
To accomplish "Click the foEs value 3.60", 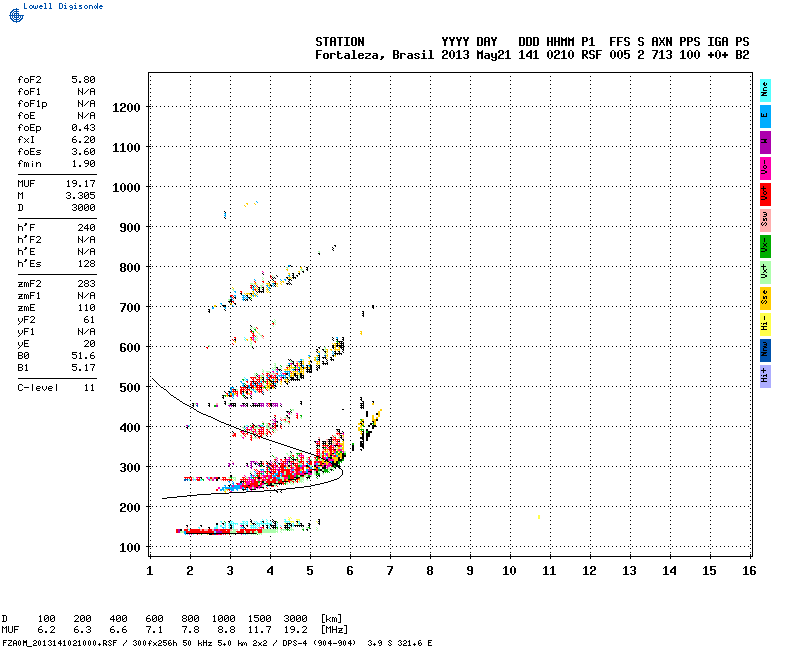I will point(83,152).
